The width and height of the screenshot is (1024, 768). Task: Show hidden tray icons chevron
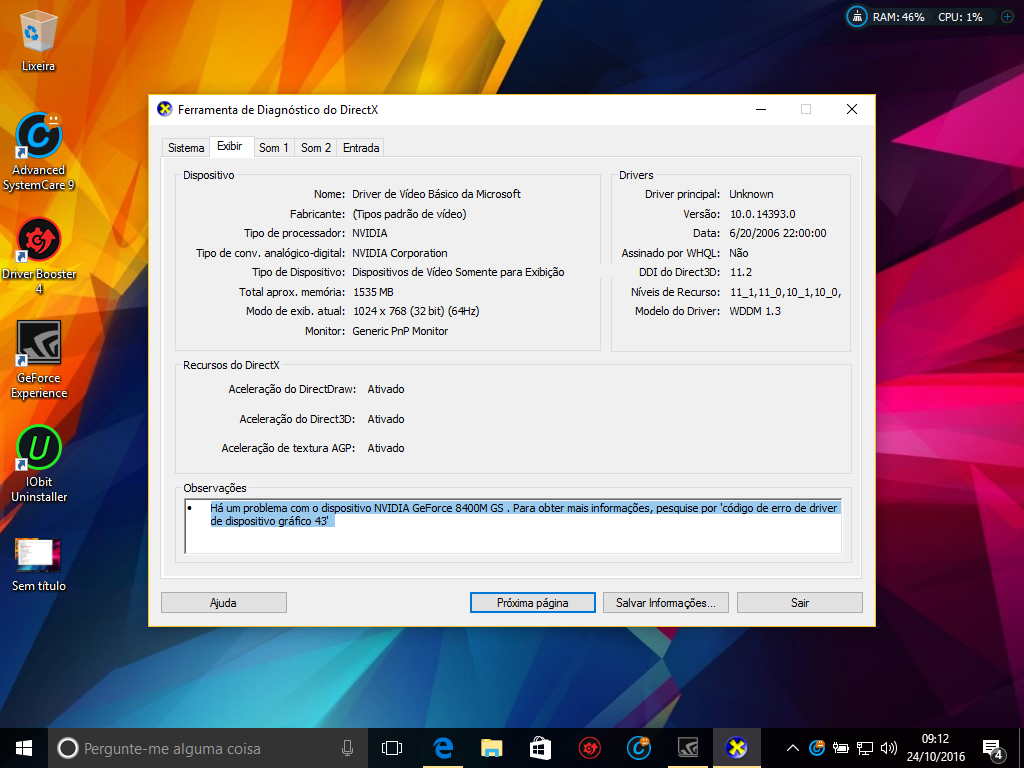pos(792,748)
